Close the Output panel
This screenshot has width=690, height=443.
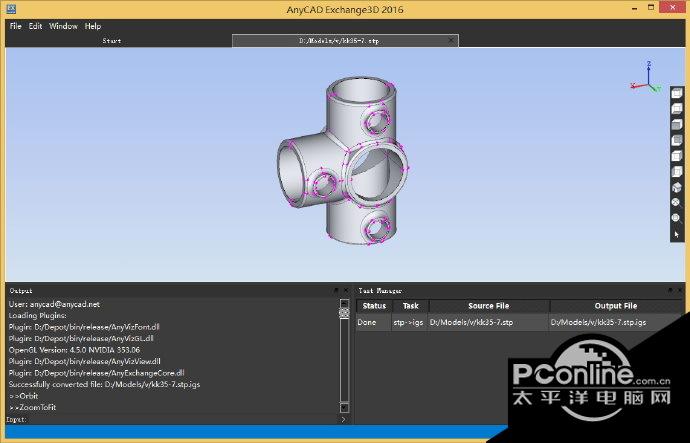[346, 290]
